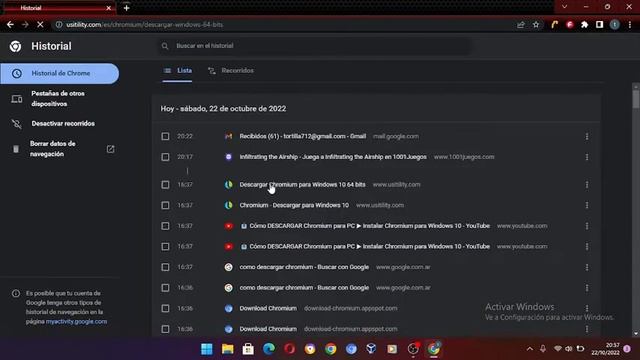Open the Chromium - Descargar para Windows 10 link
Screen dimensions: 640x360
(294, 205)
